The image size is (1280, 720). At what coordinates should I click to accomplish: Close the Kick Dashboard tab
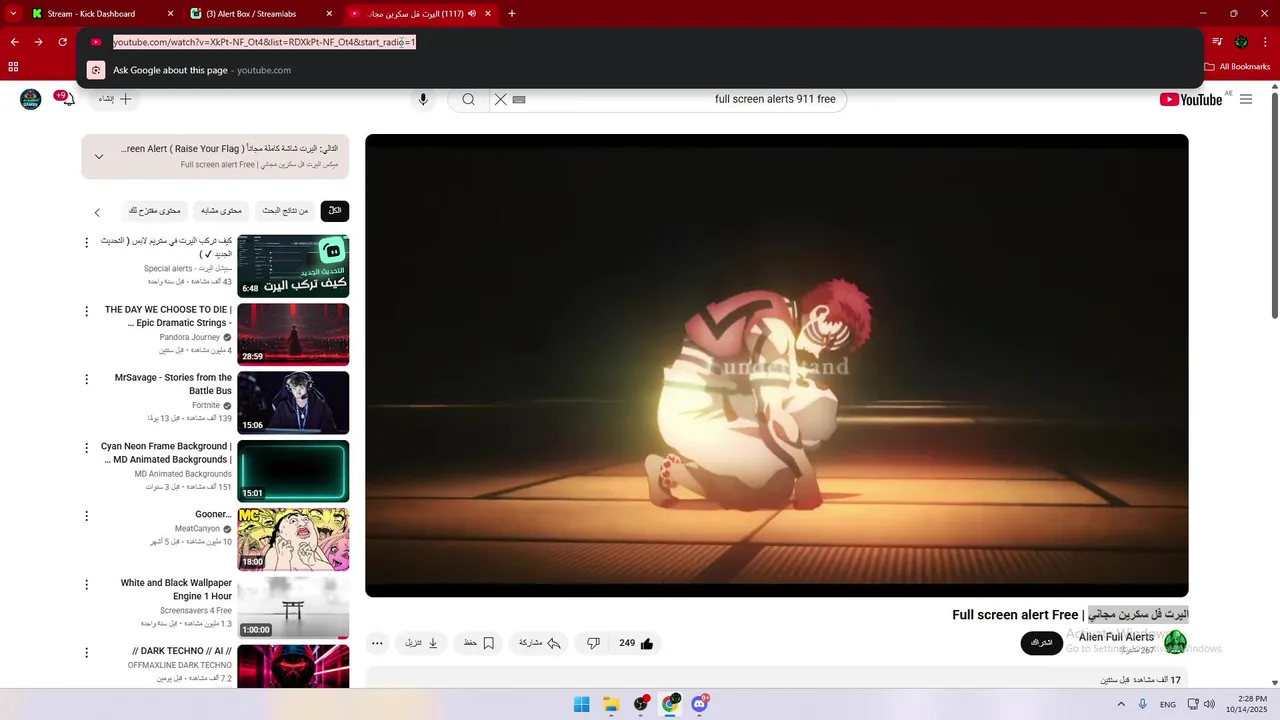tap(170, 14)
